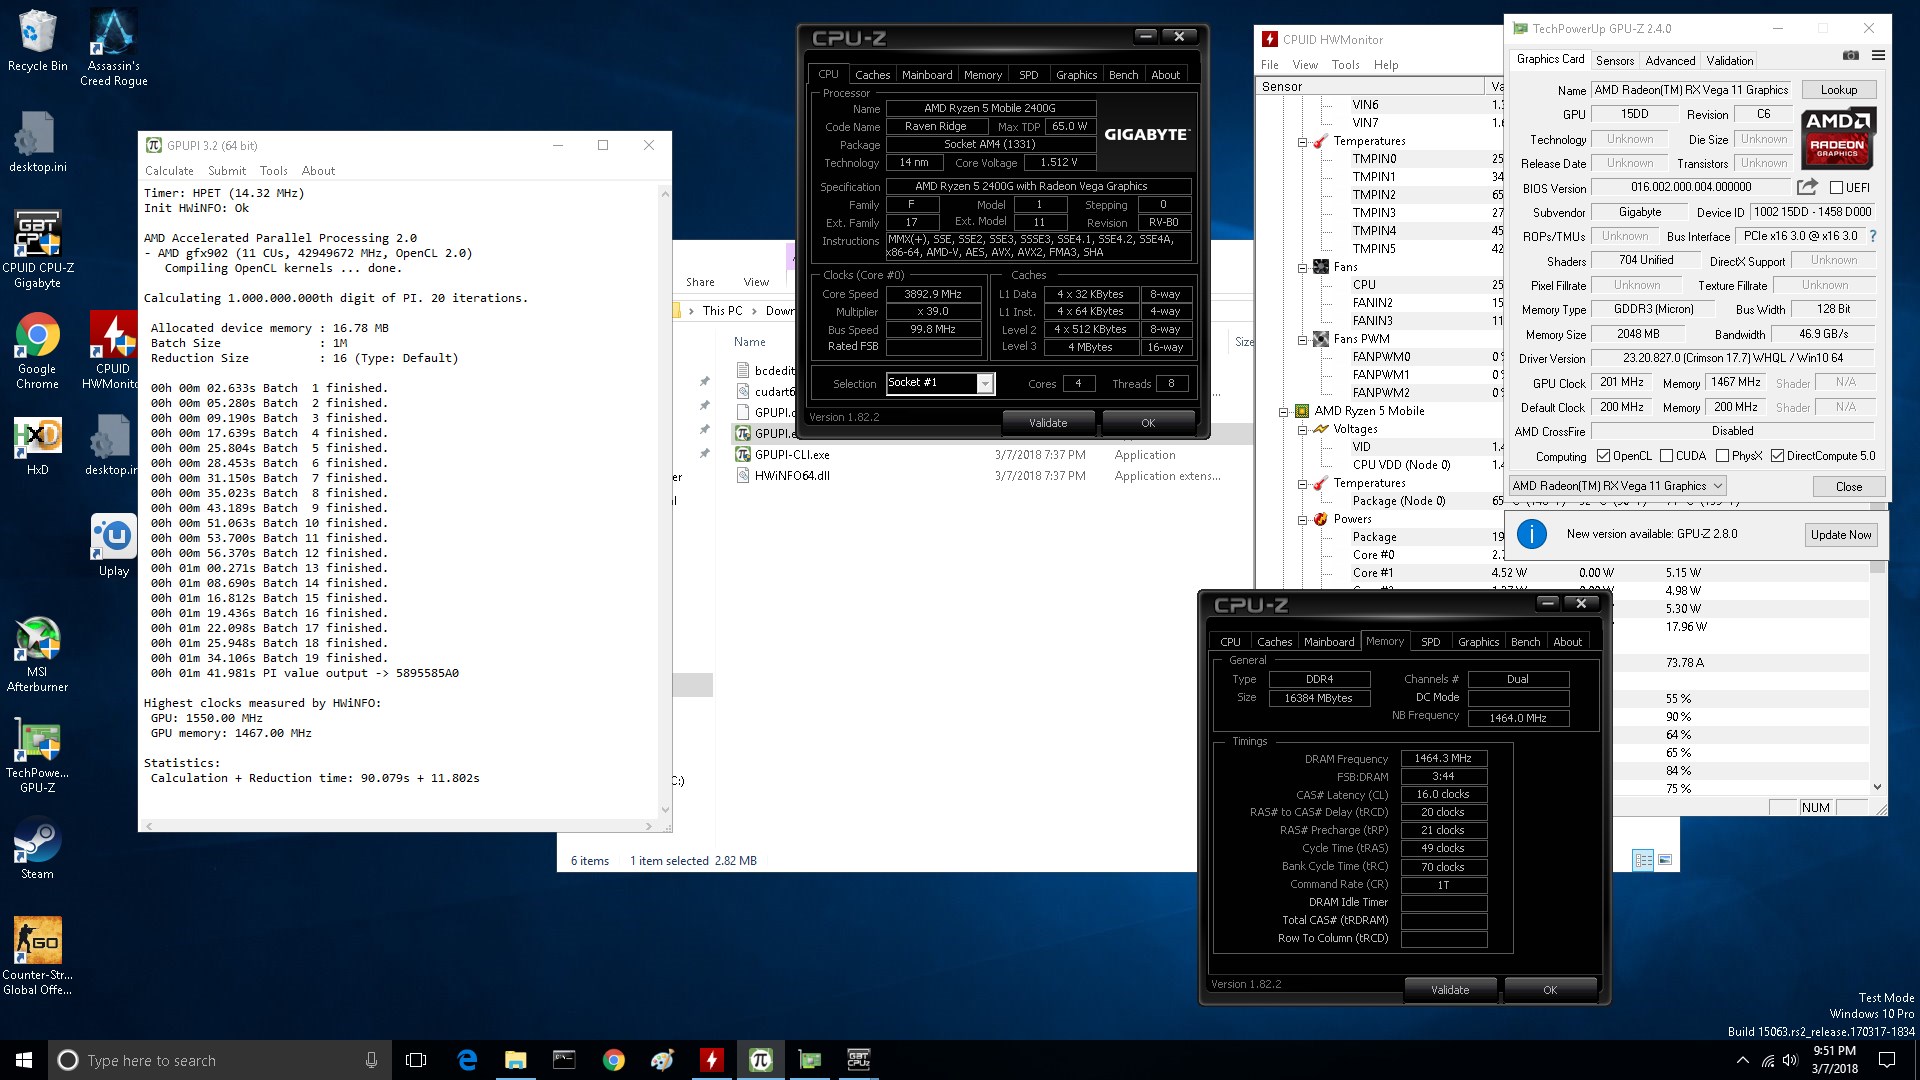1920x1080 pixels.
Task: Click the Windows Start button
Action: (x=24, y=1060)
